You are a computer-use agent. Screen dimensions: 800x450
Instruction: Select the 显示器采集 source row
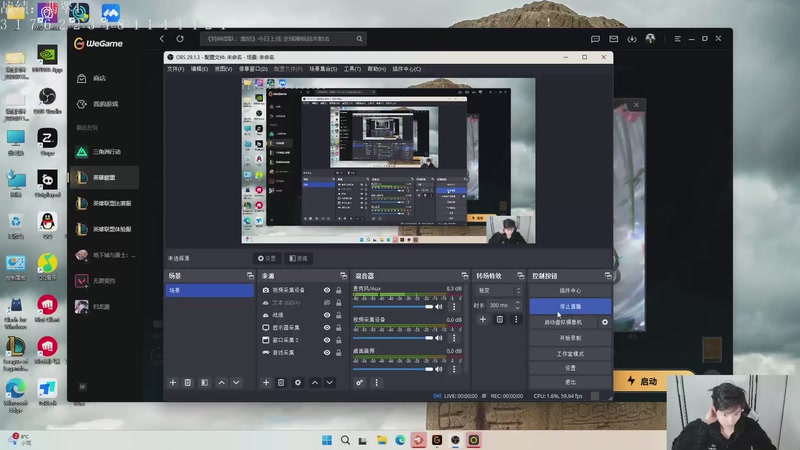[x=301, y=328]
